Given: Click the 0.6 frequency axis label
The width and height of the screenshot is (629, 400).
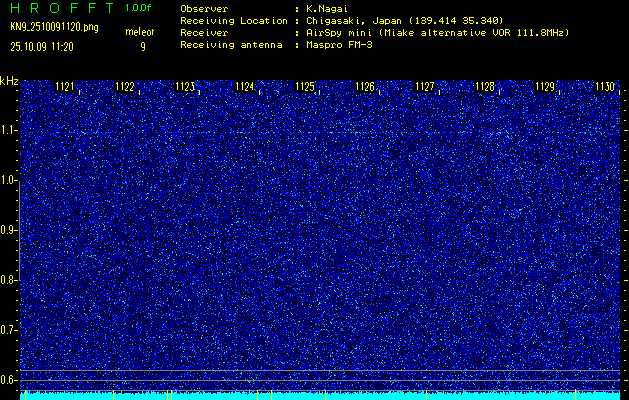Looking at the screenshot, I should coord(9,379).
